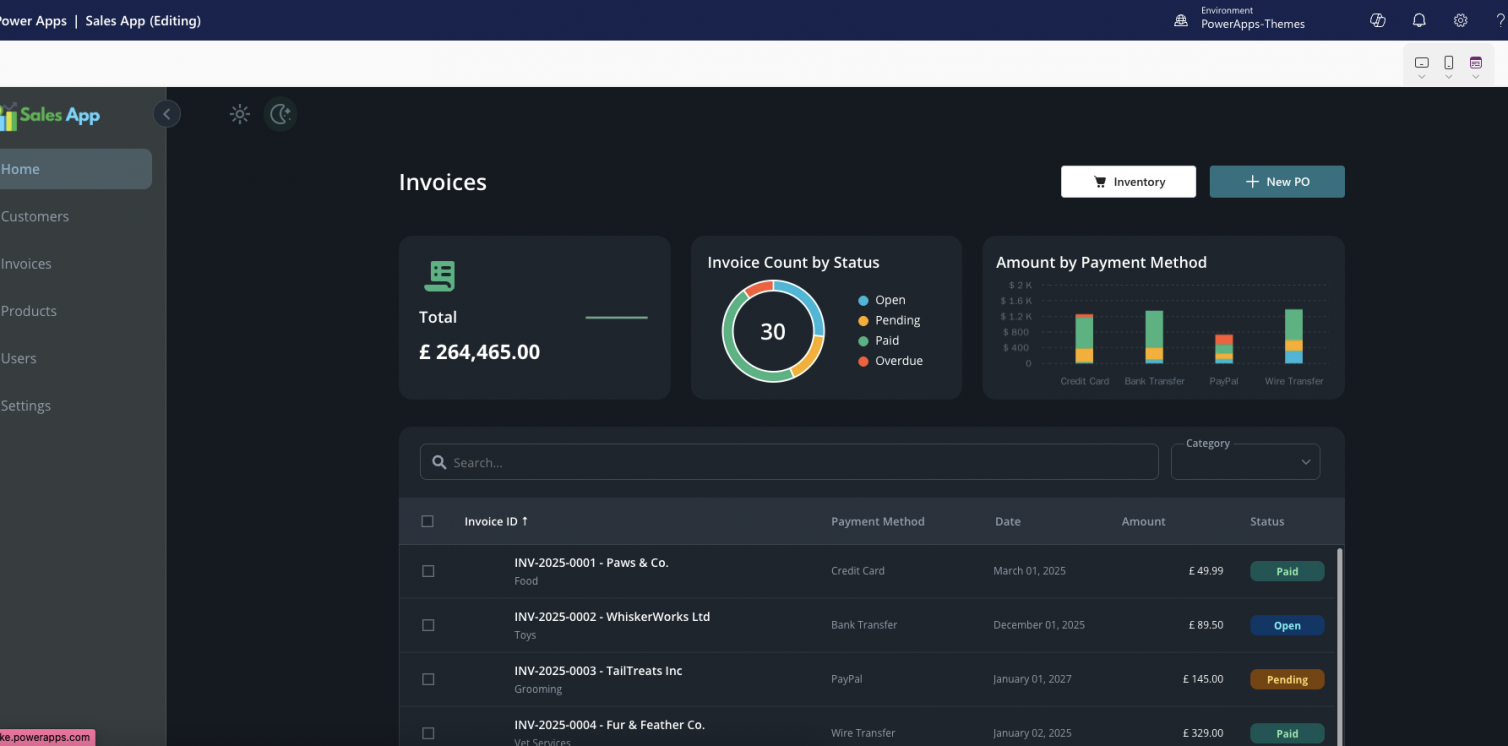Click the Inventory button
The image size is (1508, 746).
click(x=1128, y=181)
